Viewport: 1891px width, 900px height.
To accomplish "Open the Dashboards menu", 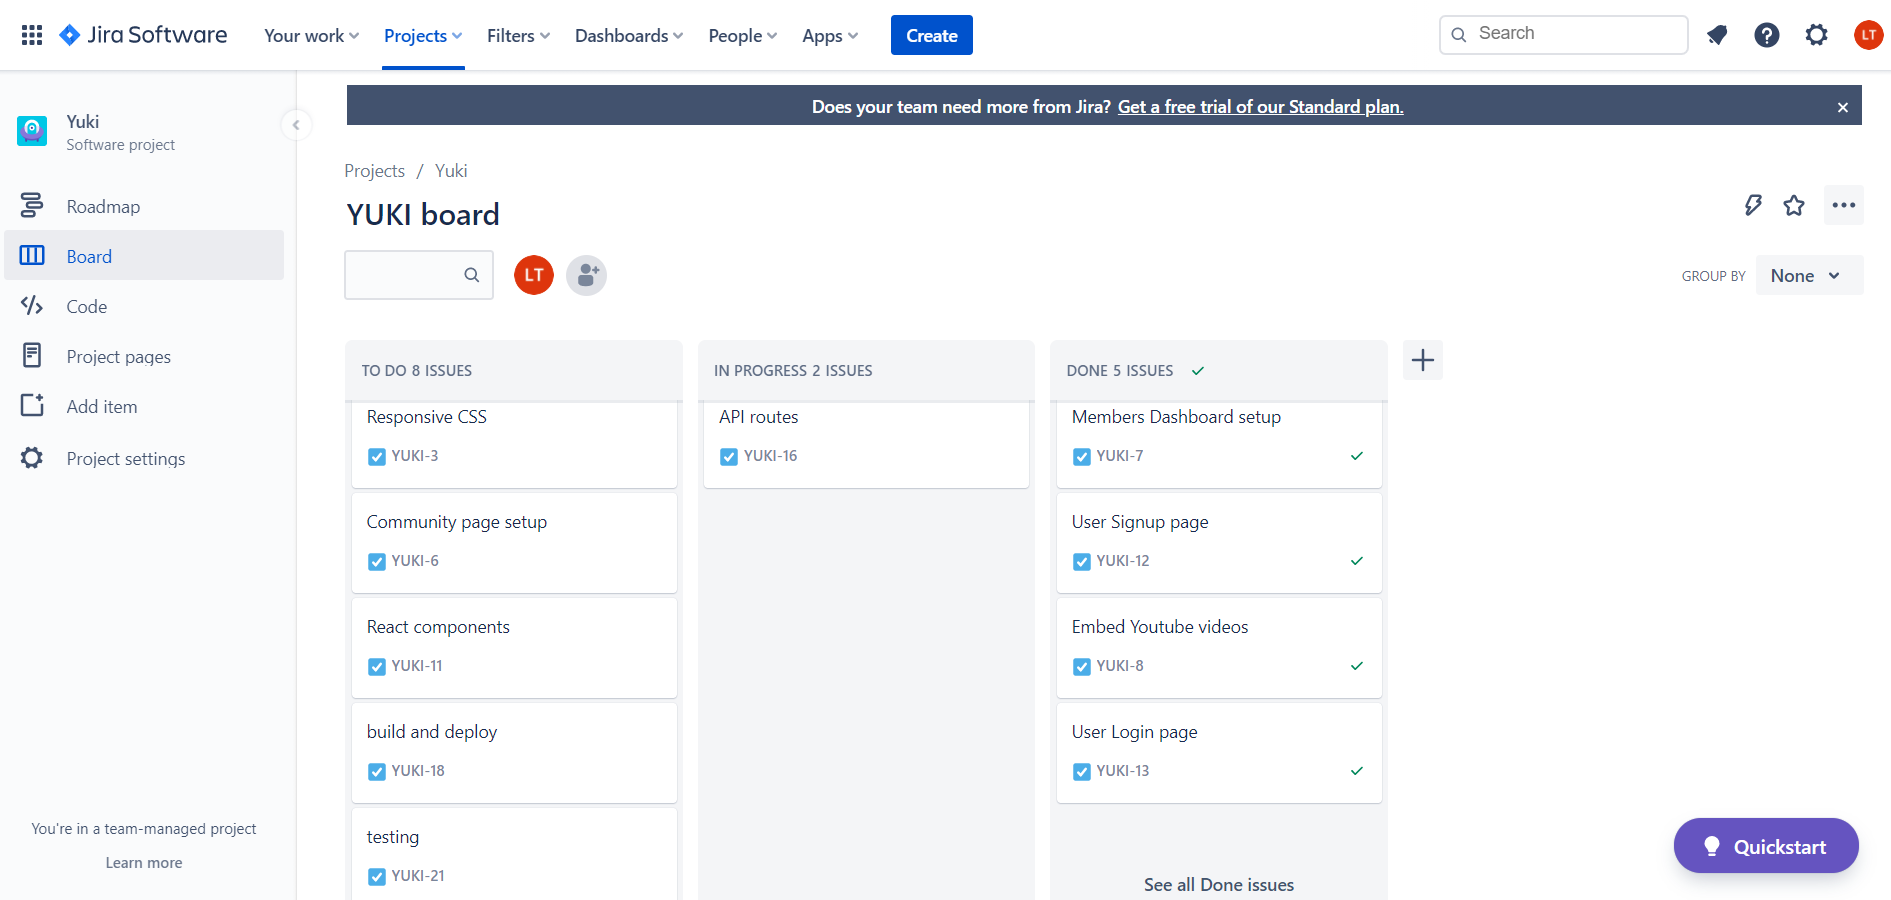I will 628,34.
